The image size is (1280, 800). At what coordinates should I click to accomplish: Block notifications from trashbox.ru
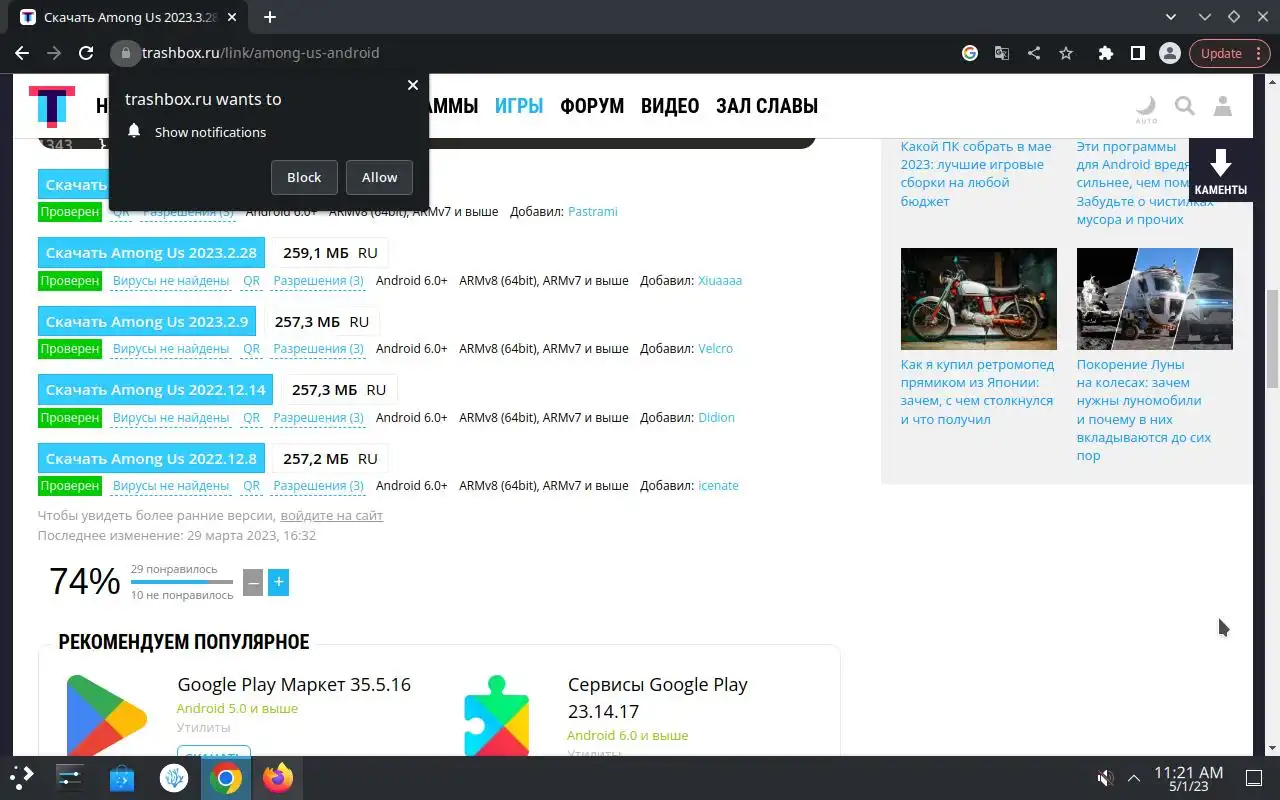click(x=304, y=177)
